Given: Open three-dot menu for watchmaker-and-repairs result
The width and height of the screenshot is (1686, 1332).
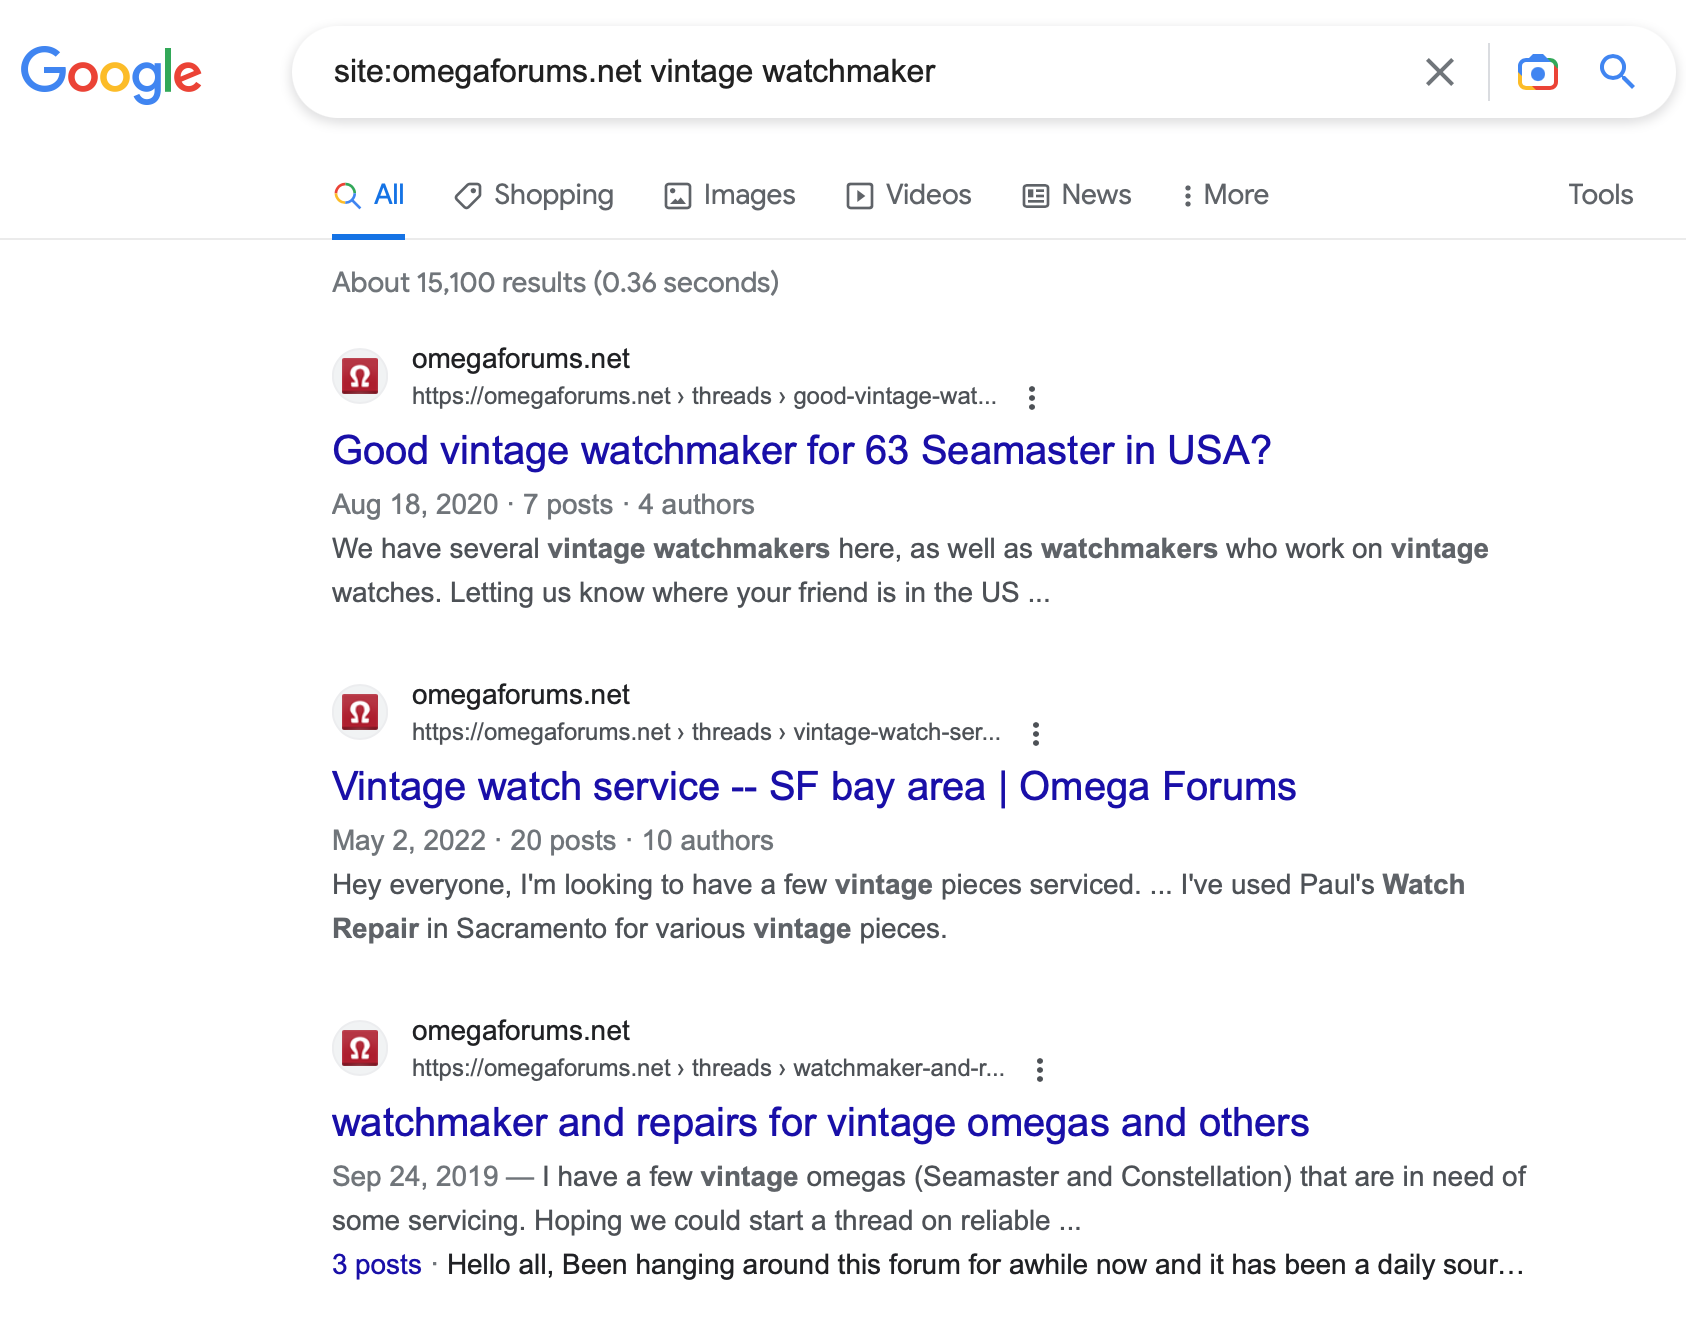Looking at the screenshot, I should tap(1040, 1070).
